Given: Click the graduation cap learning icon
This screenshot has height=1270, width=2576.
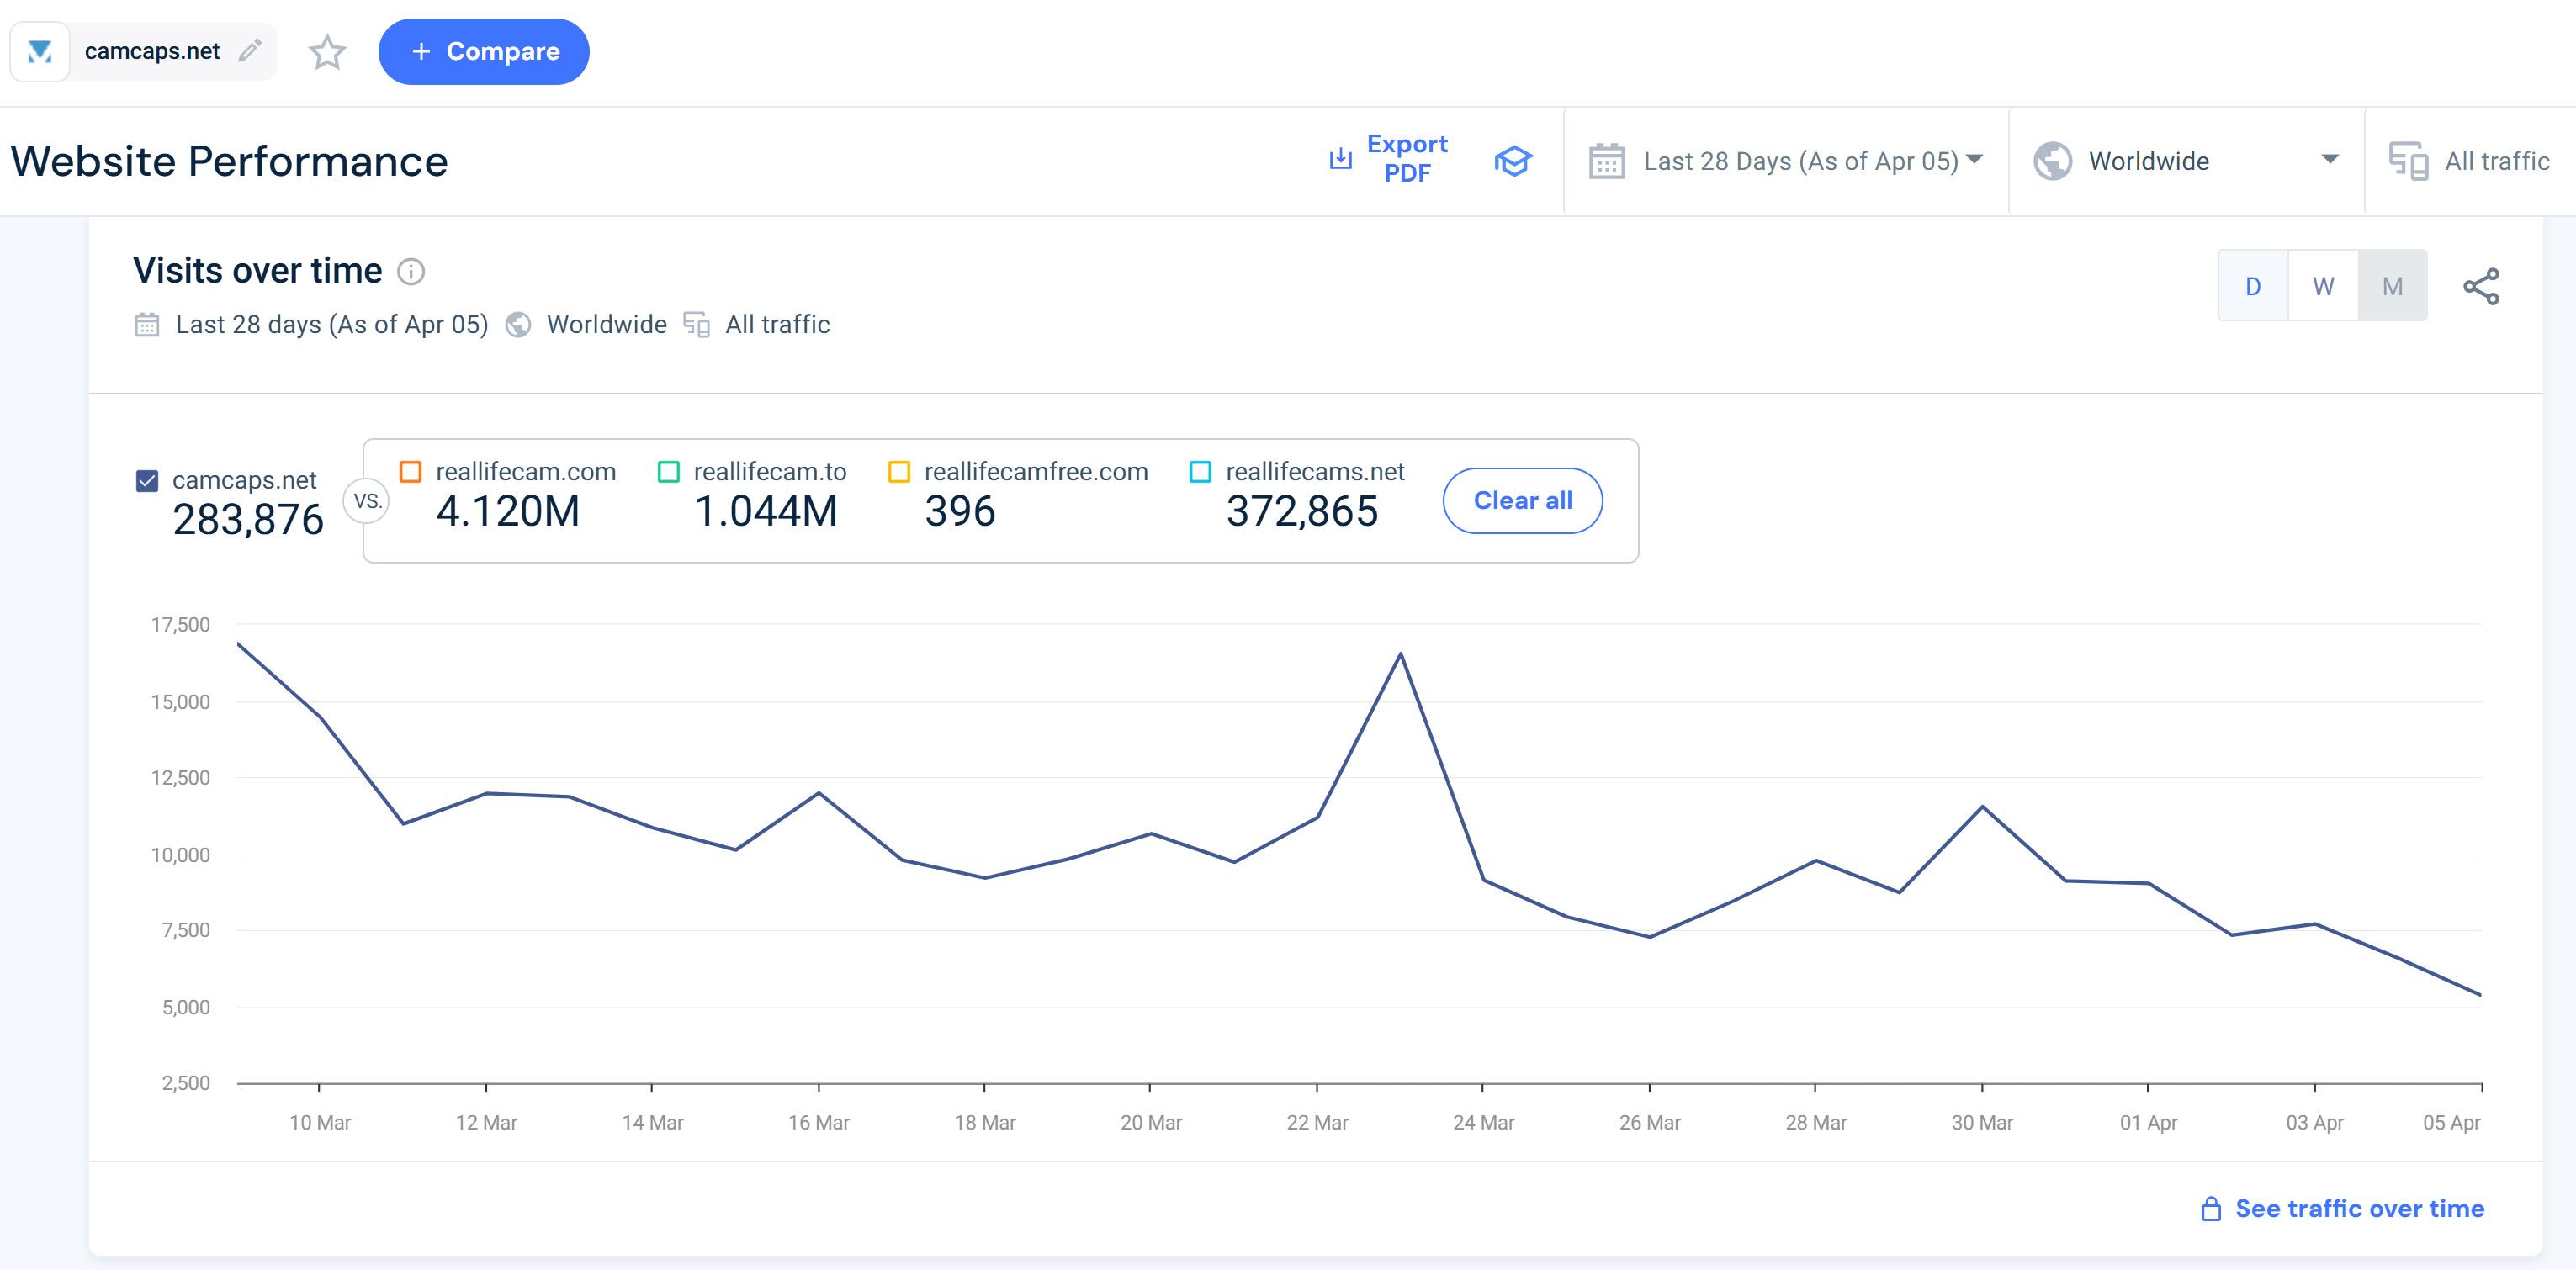Looking at the screenshot, I should point(1513,161).
